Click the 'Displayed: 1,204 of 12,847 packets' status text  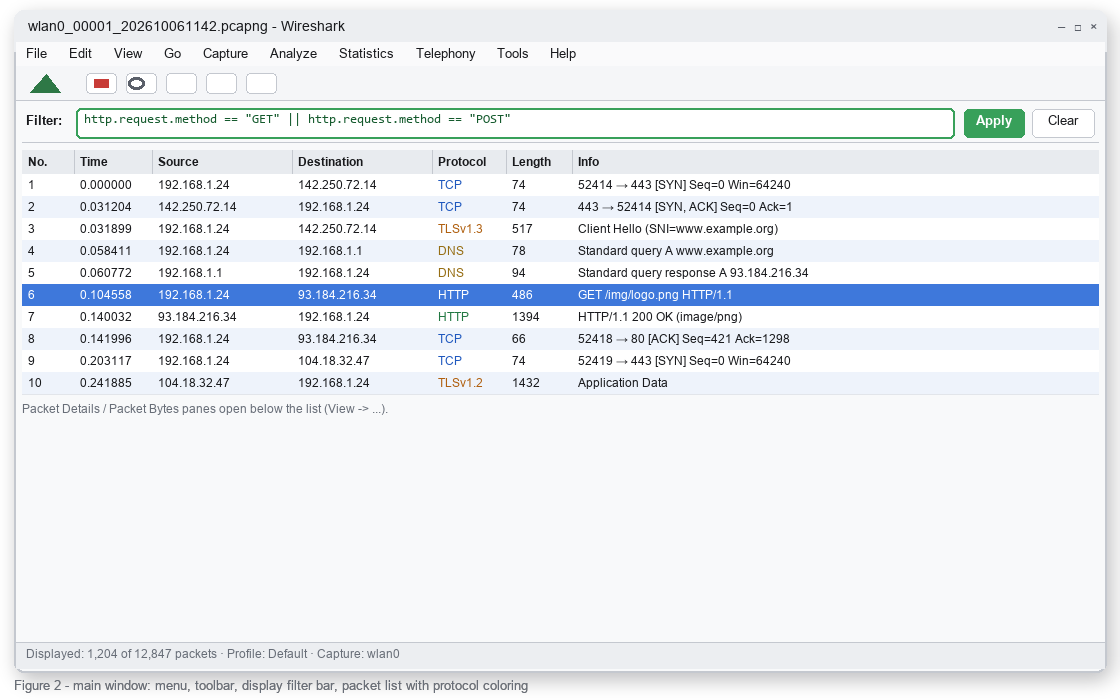point(121,654)
